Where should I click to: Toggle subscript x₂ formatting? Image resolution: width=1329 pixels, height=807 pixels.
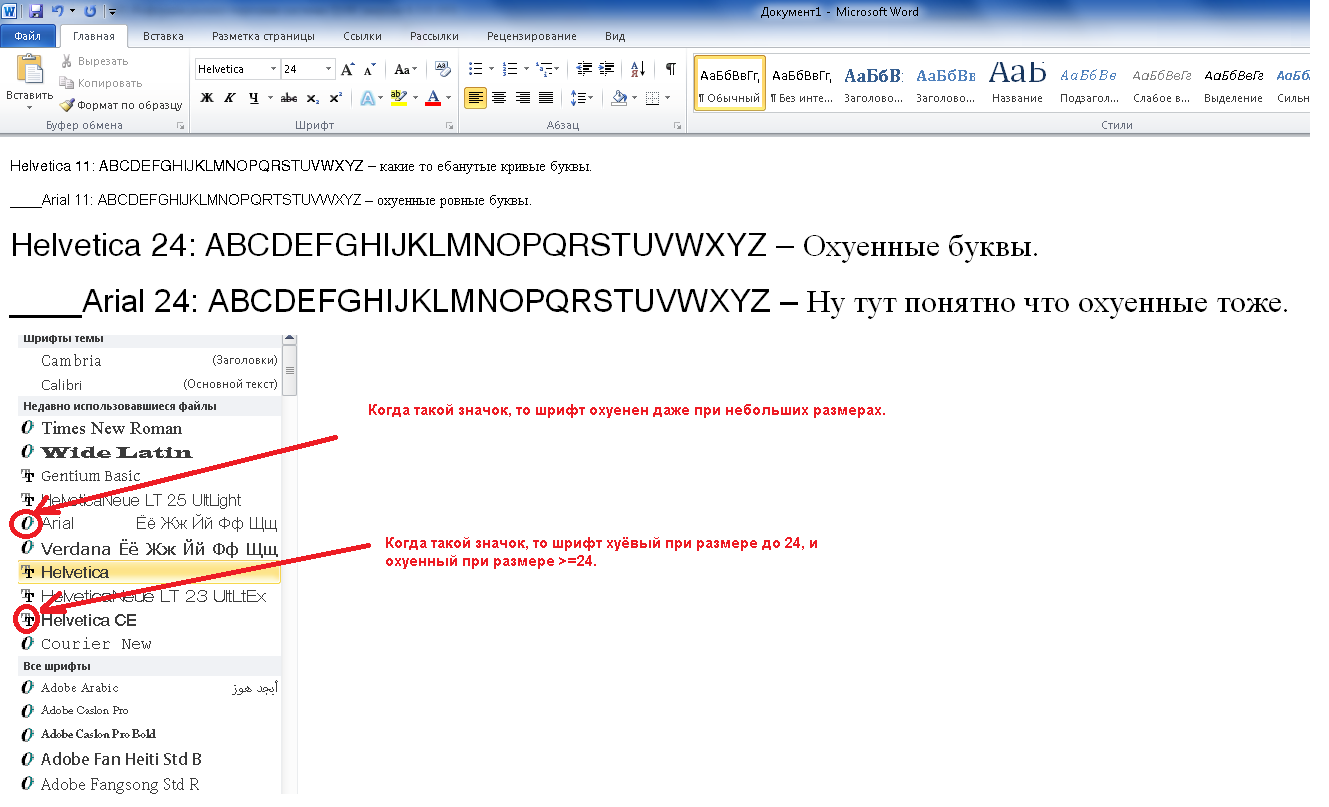[313, 98]
